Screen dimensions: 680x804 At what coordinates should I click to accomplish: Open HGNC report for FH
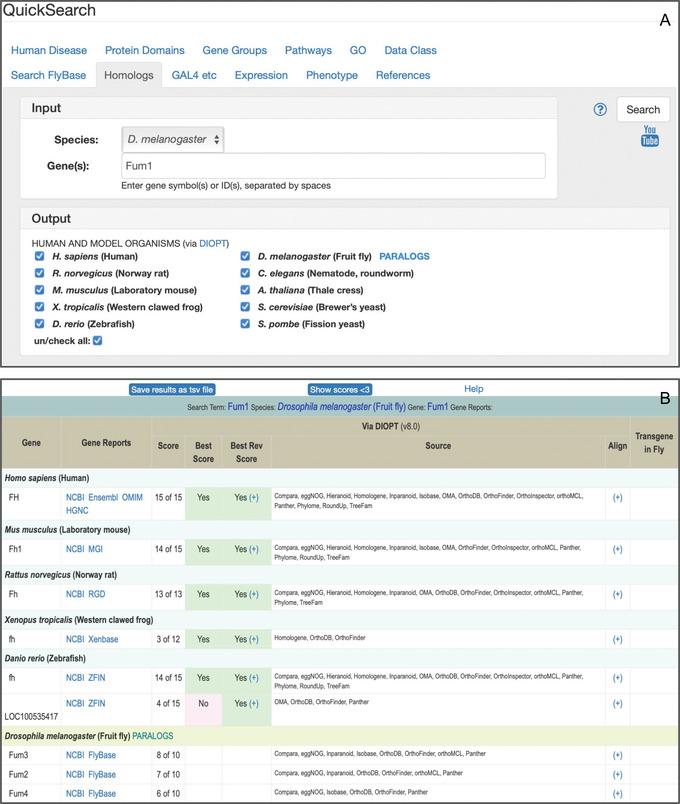click(x=77, y=511)
